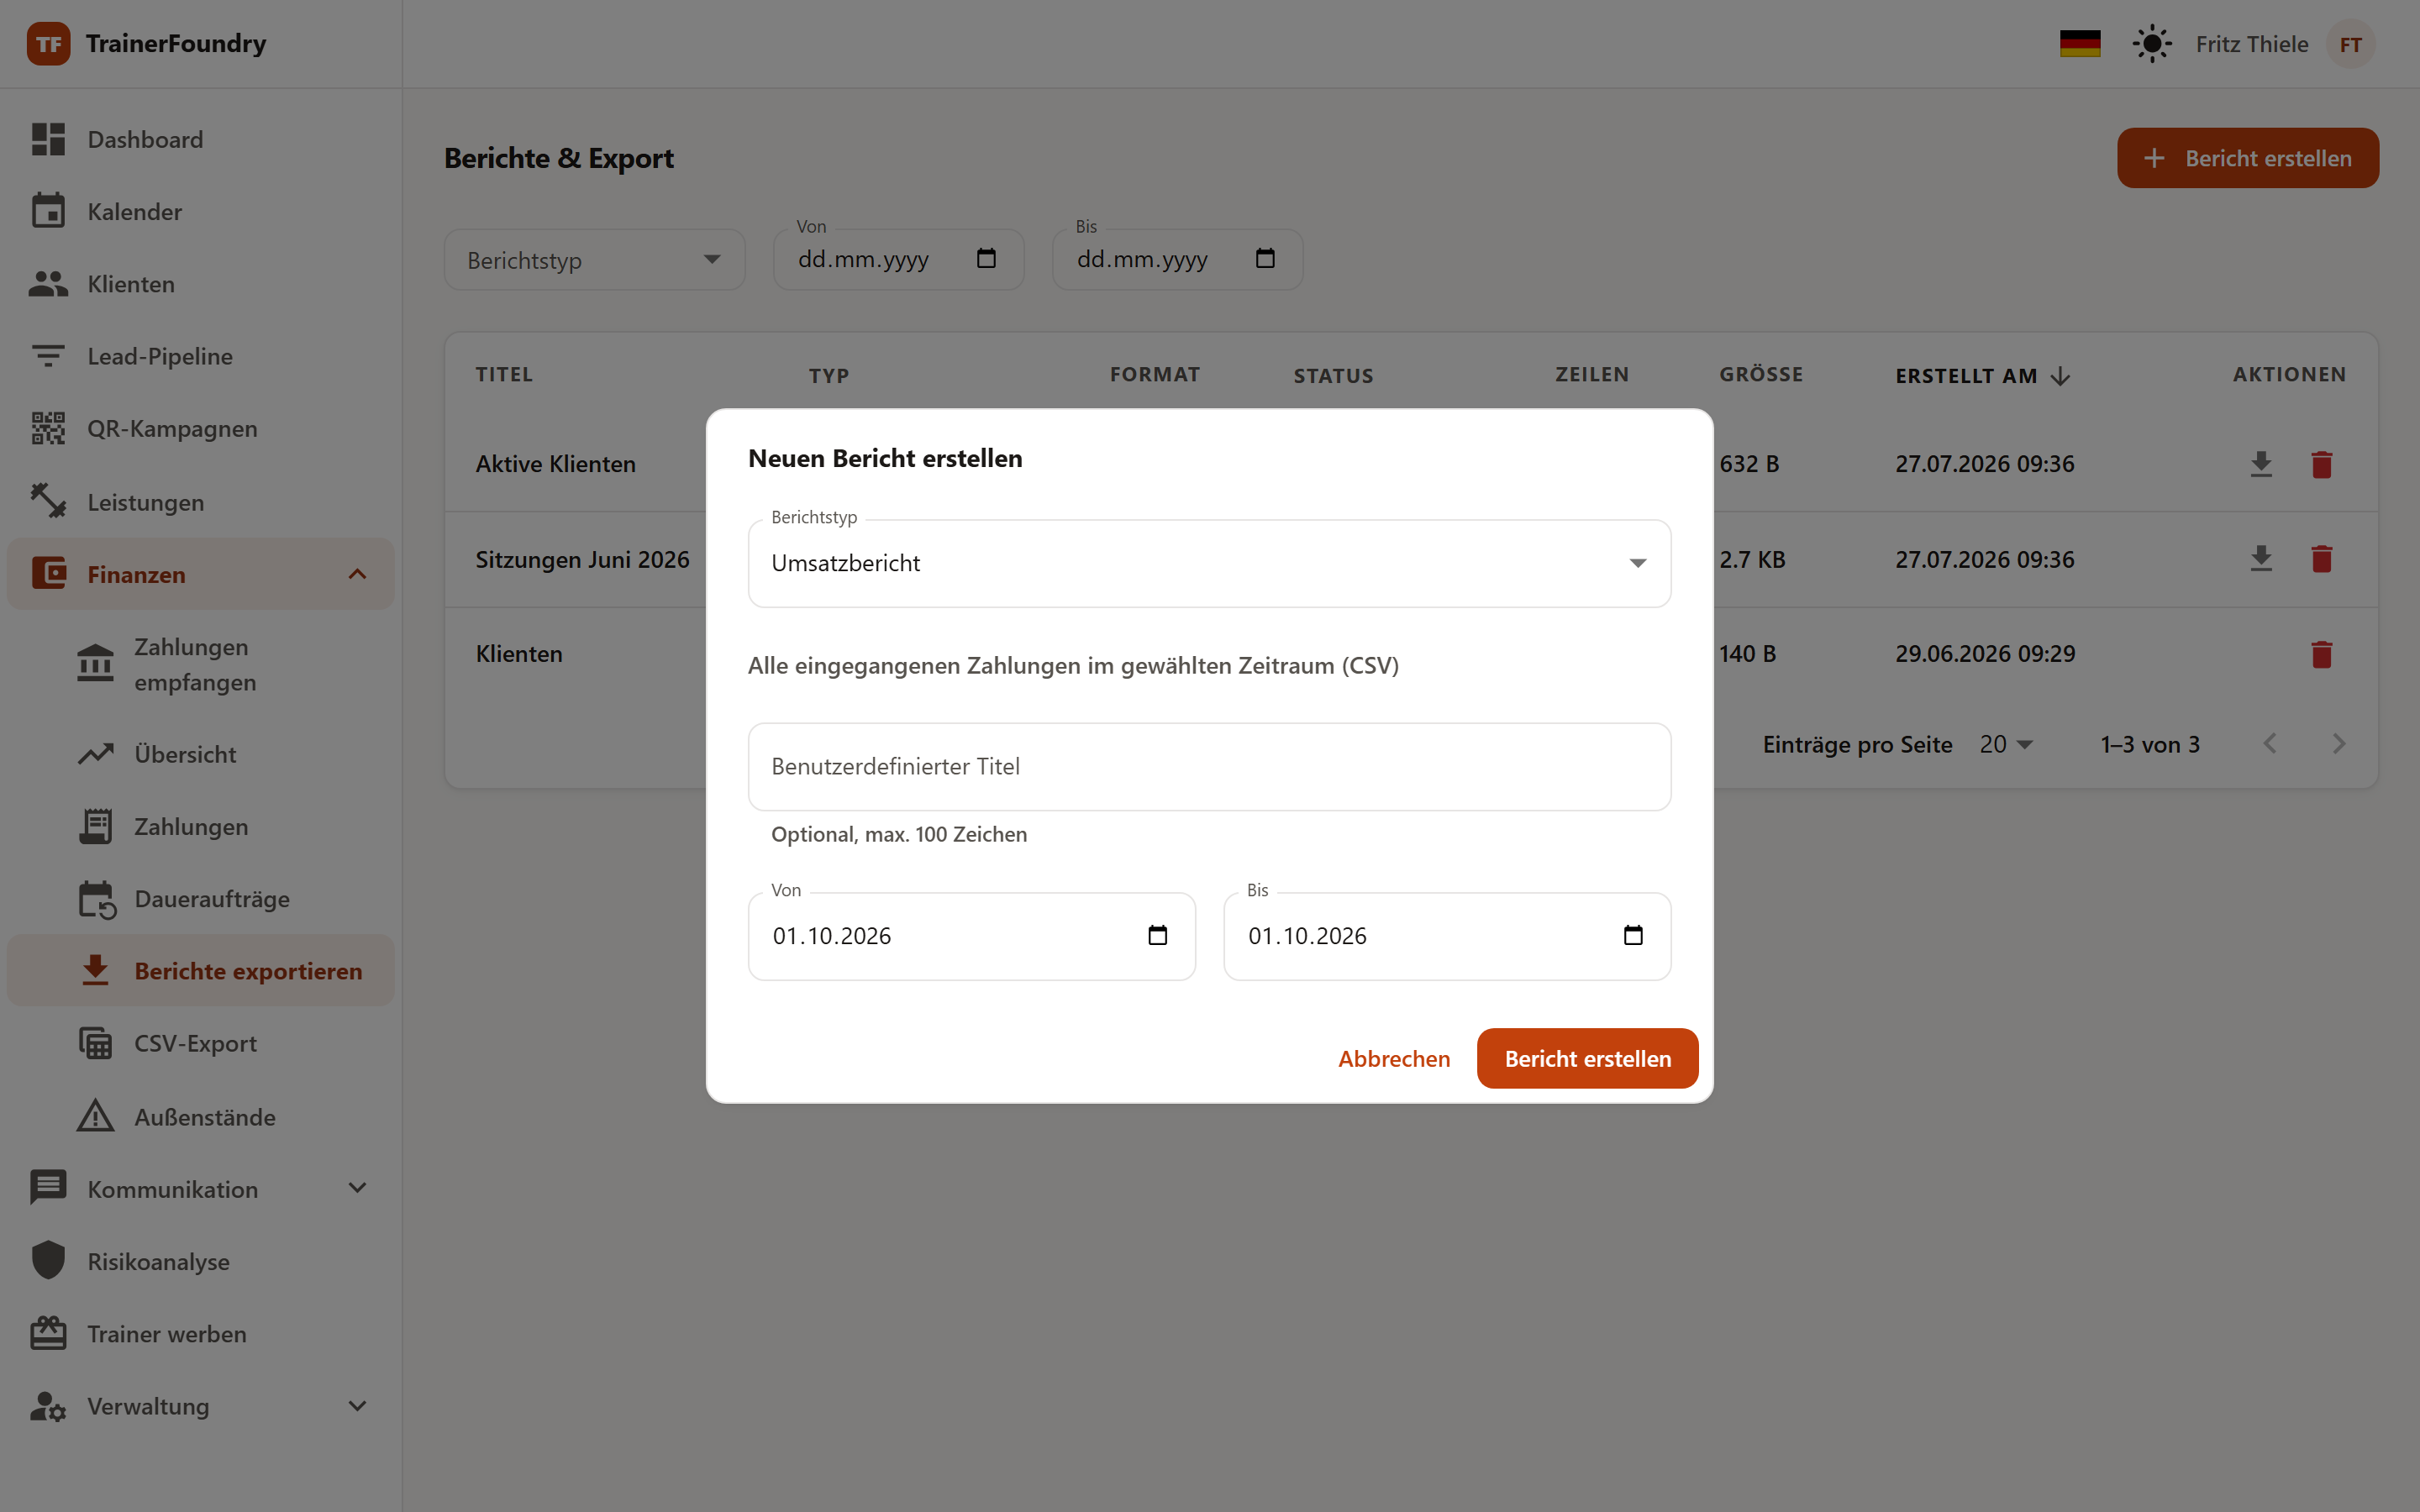The height and width of the screenshot is (1512, 2420).
Task: Click Leistungen in the sidebar
Action: pyautogui.click(x=200, y=502)
